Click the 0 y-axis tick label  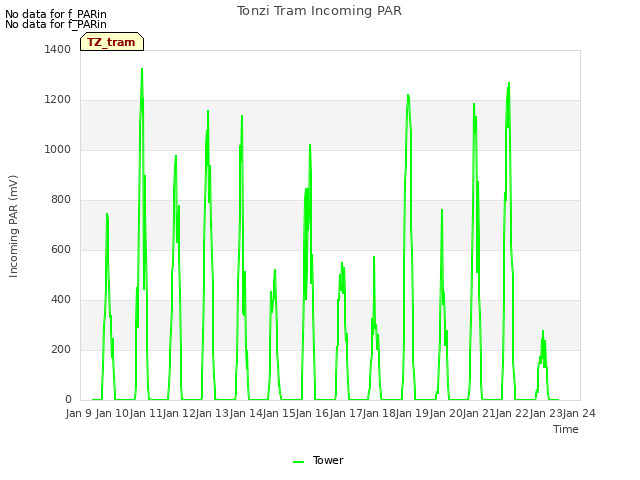tap(68, 400)
